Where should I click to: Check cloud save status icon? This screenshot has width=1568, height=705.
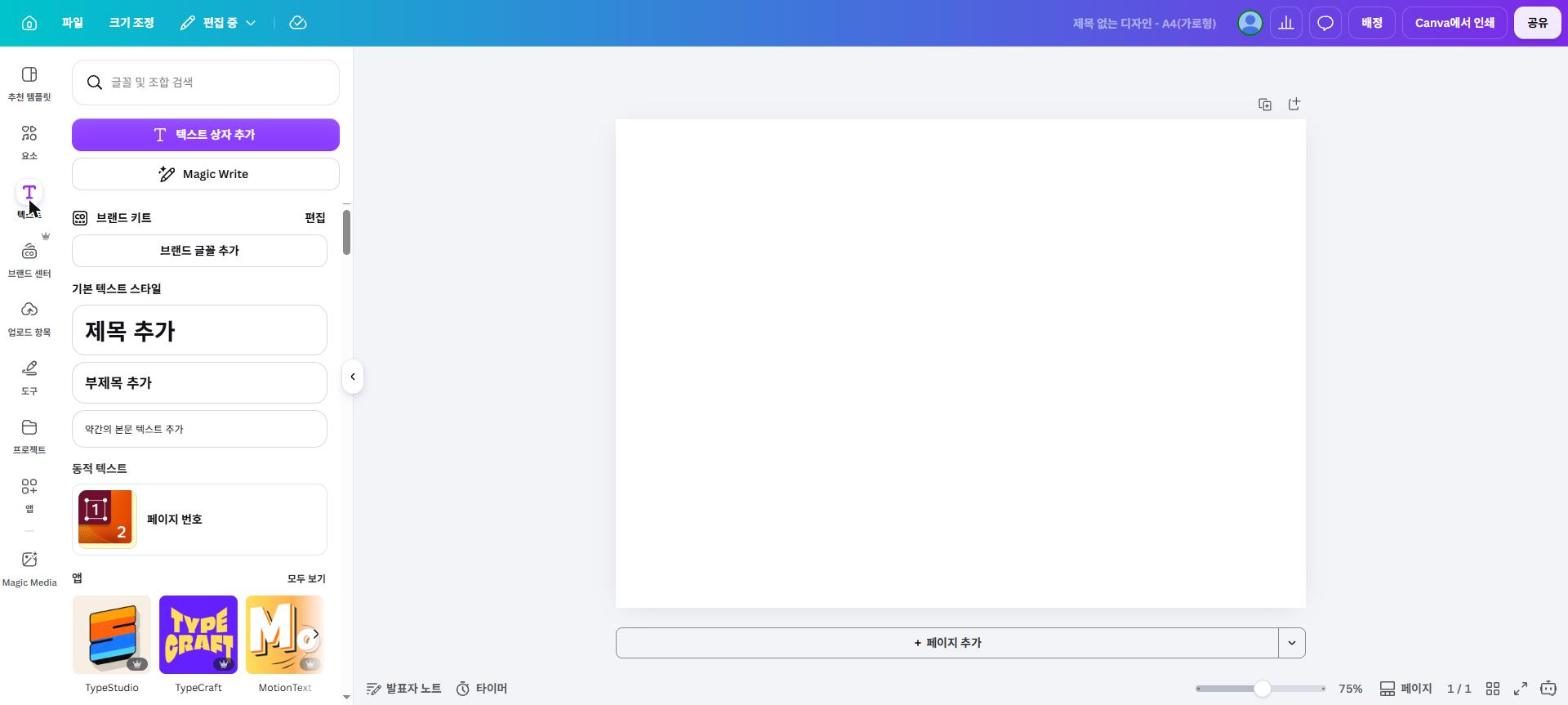(298, 23)
